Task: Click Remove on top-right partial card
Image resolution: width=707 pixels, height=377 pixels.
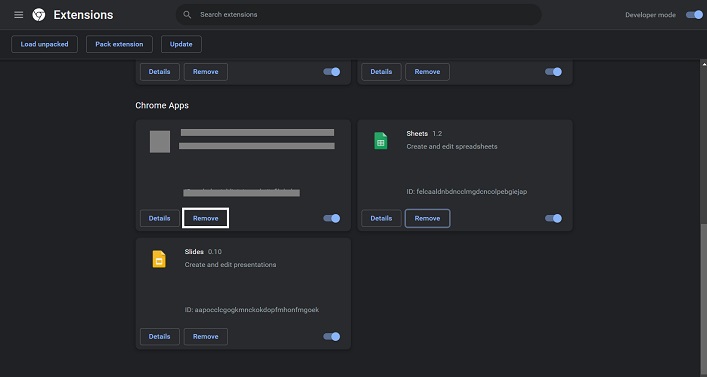Action: point(427,72)
